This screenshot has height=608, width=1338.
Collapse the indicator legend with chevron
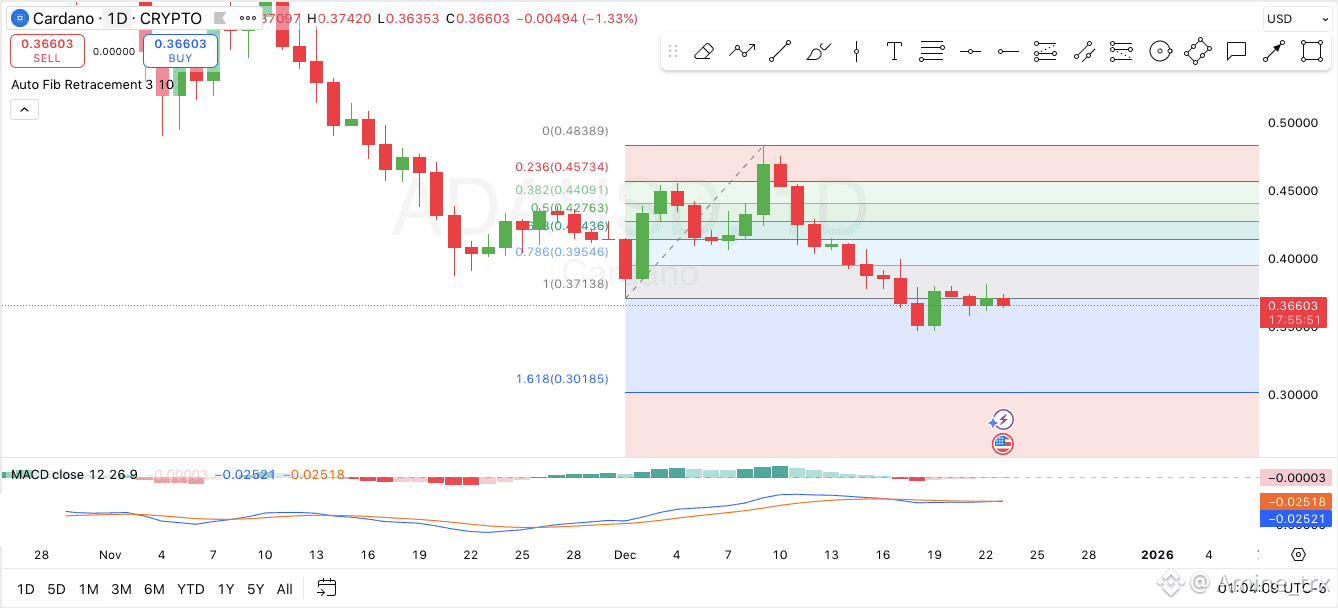pos(24,109)
